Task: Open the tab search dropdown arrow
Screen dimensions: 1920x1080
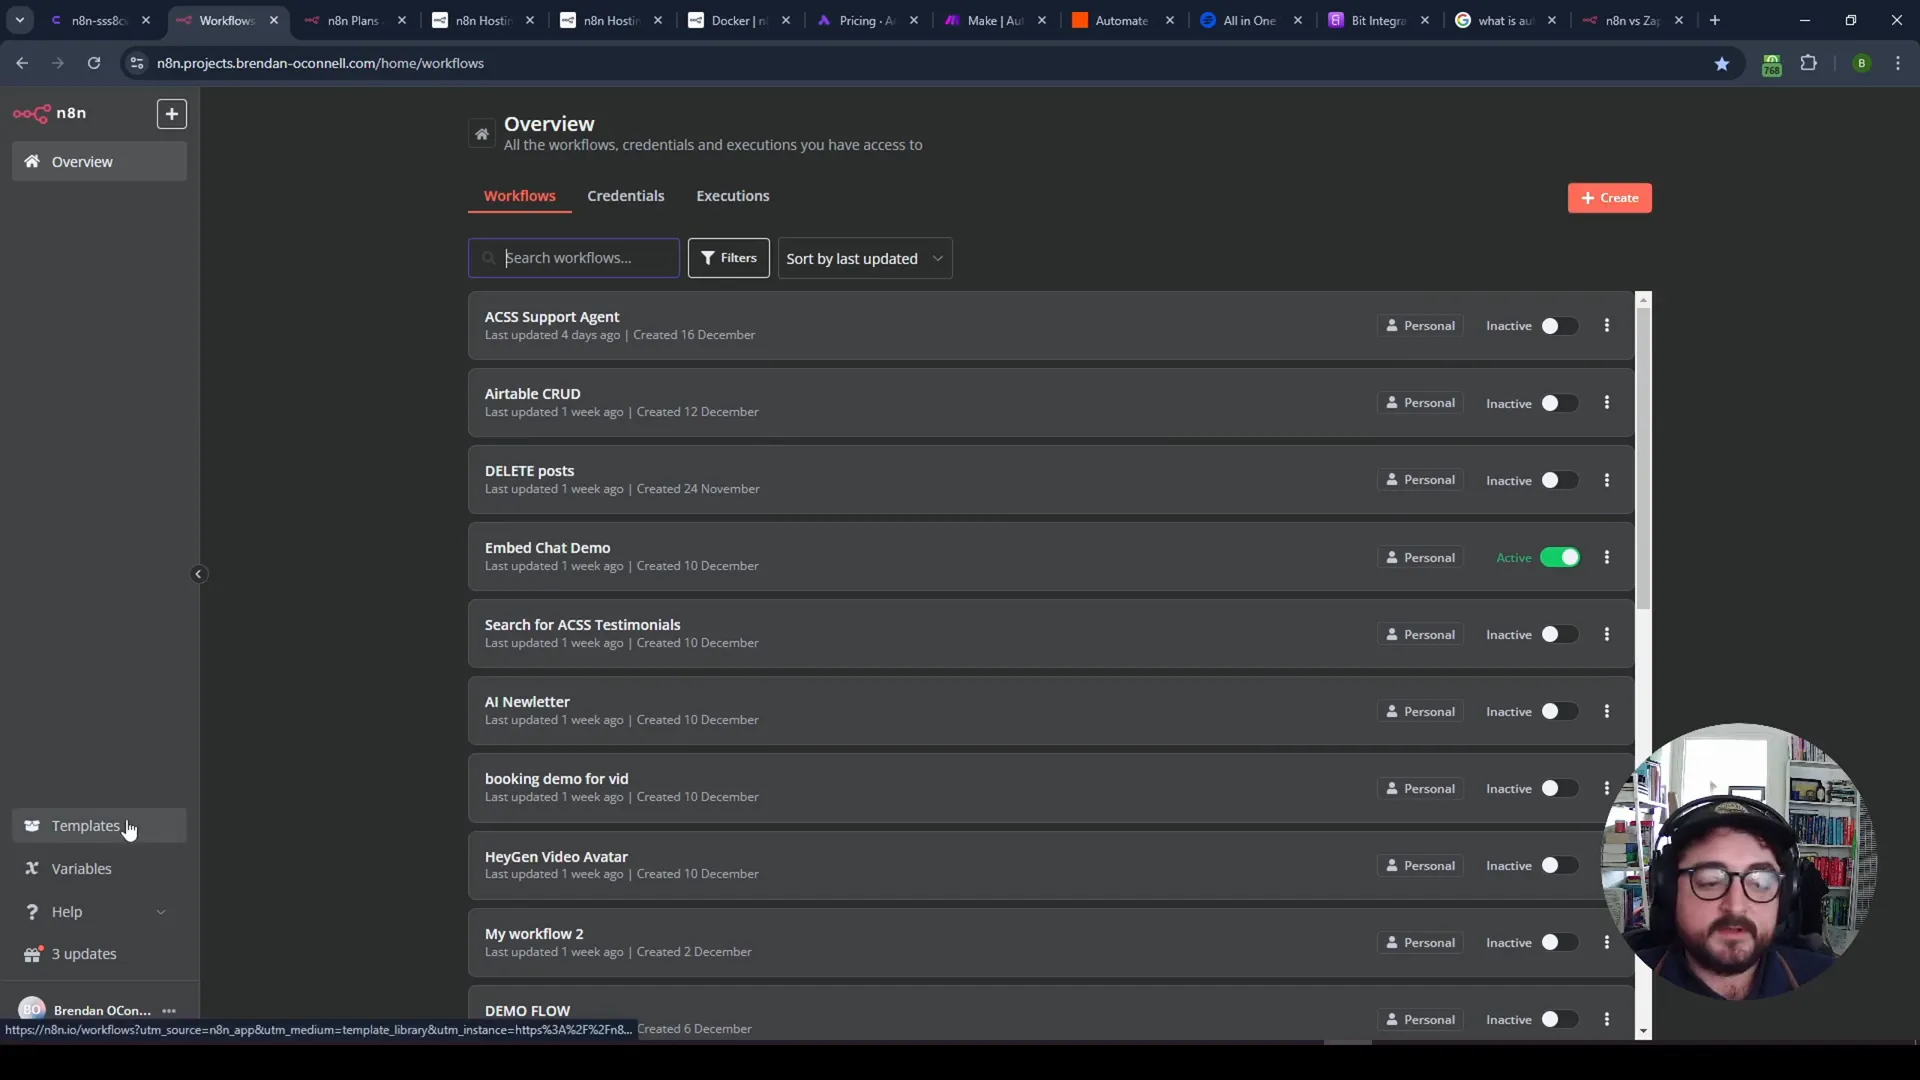Action: (x=19, y=20)
